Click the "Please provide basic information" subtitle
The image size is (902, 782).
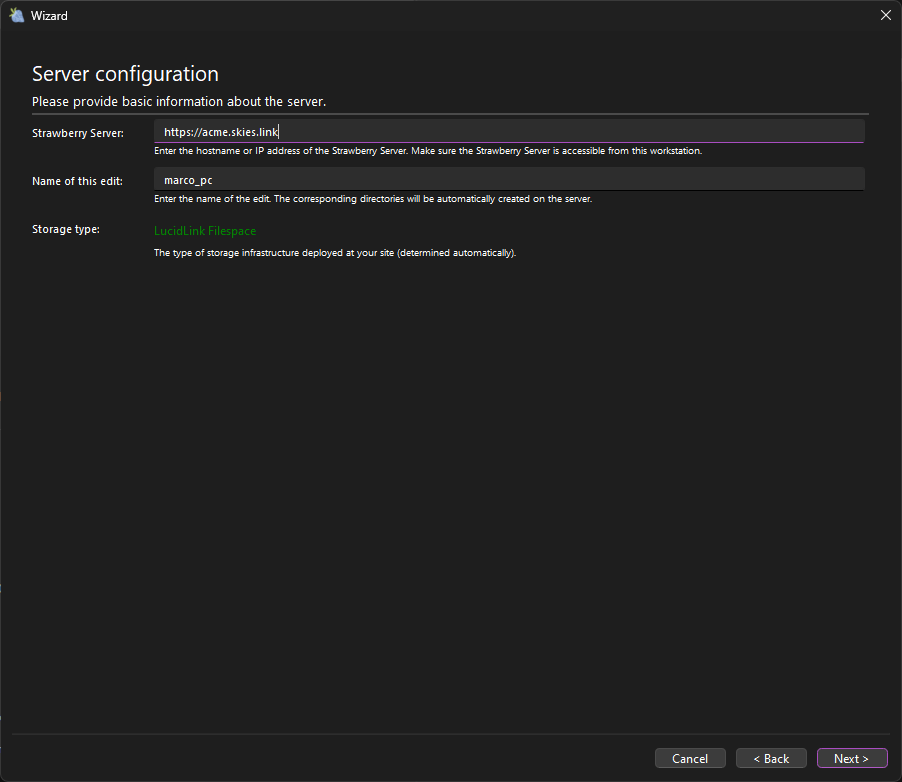[x=179, y=102]
